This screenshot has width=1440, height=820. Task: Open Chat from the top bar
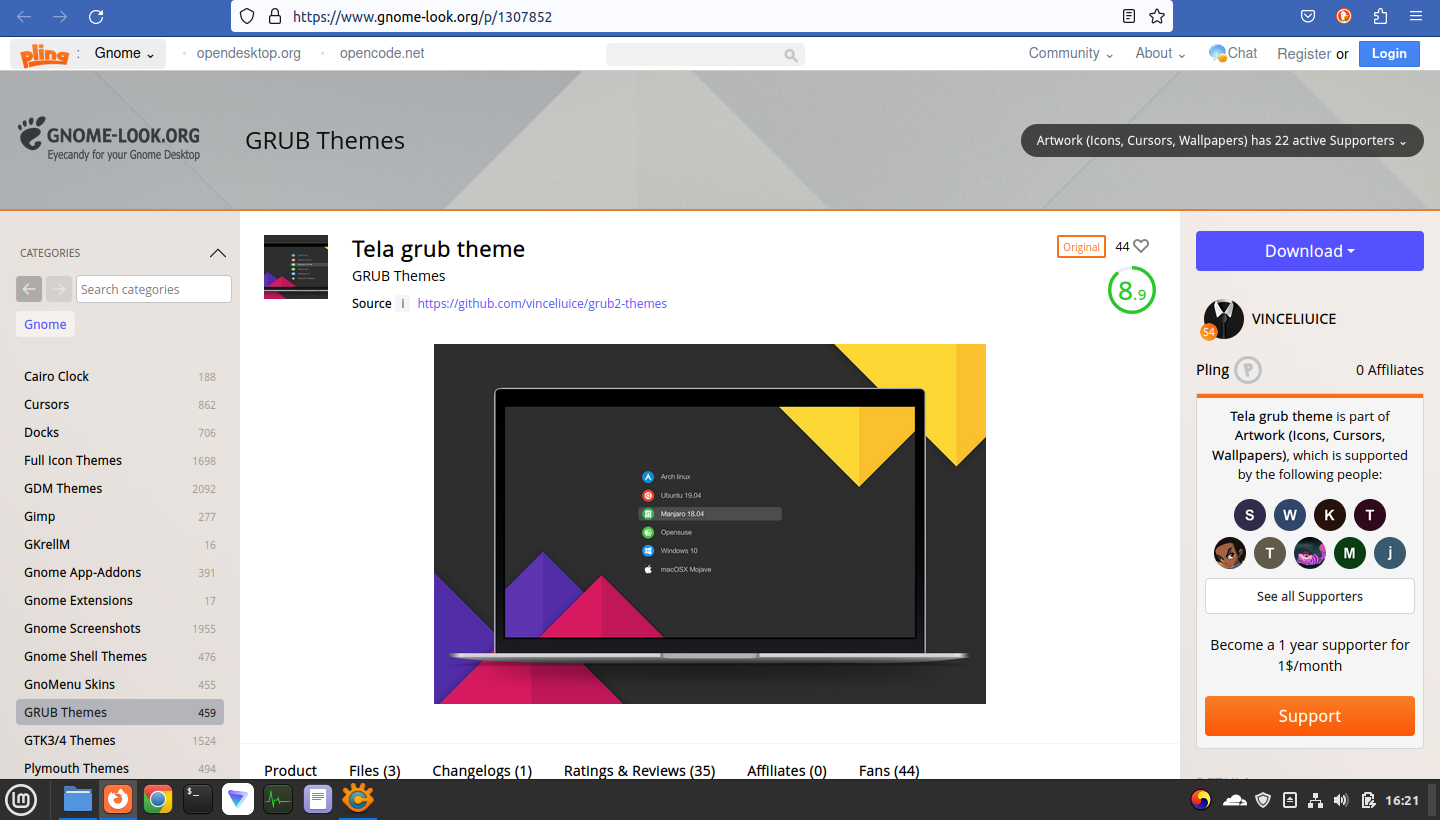coord(1233,53)
